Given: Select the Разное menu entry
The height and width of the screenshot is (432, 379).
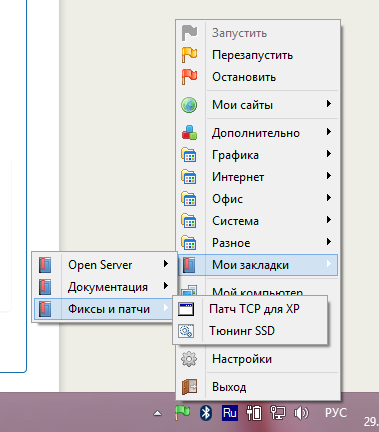Looking at the screenshot, I should click(258, 243).
